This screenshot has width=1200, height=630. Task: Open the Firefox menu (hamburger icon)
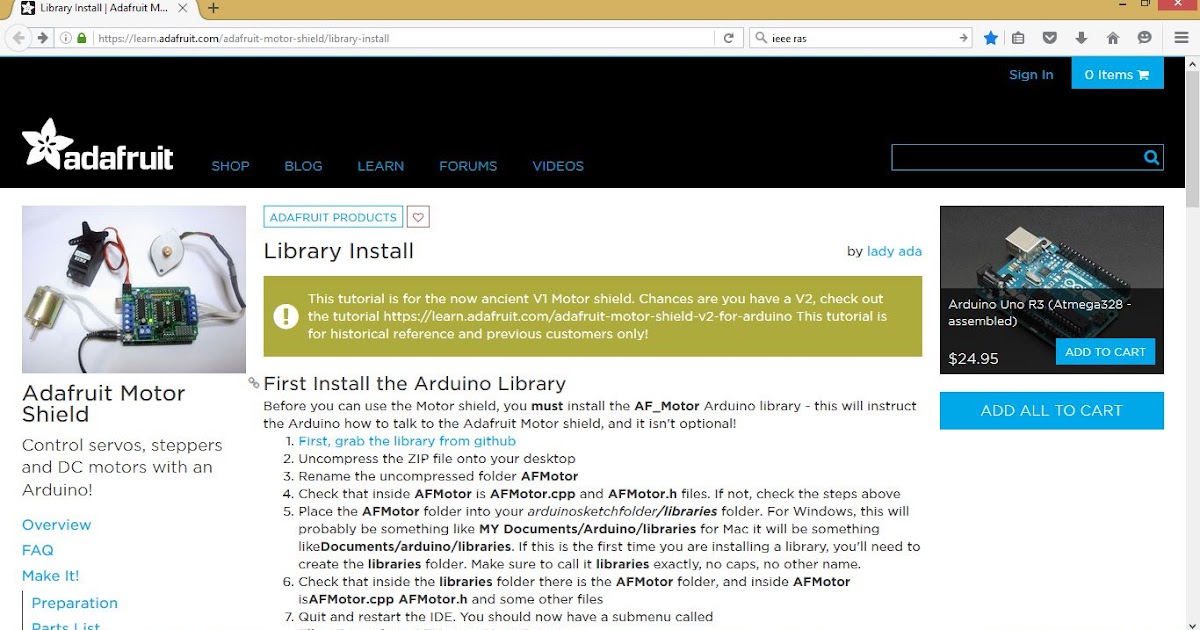click(1181, 36)
